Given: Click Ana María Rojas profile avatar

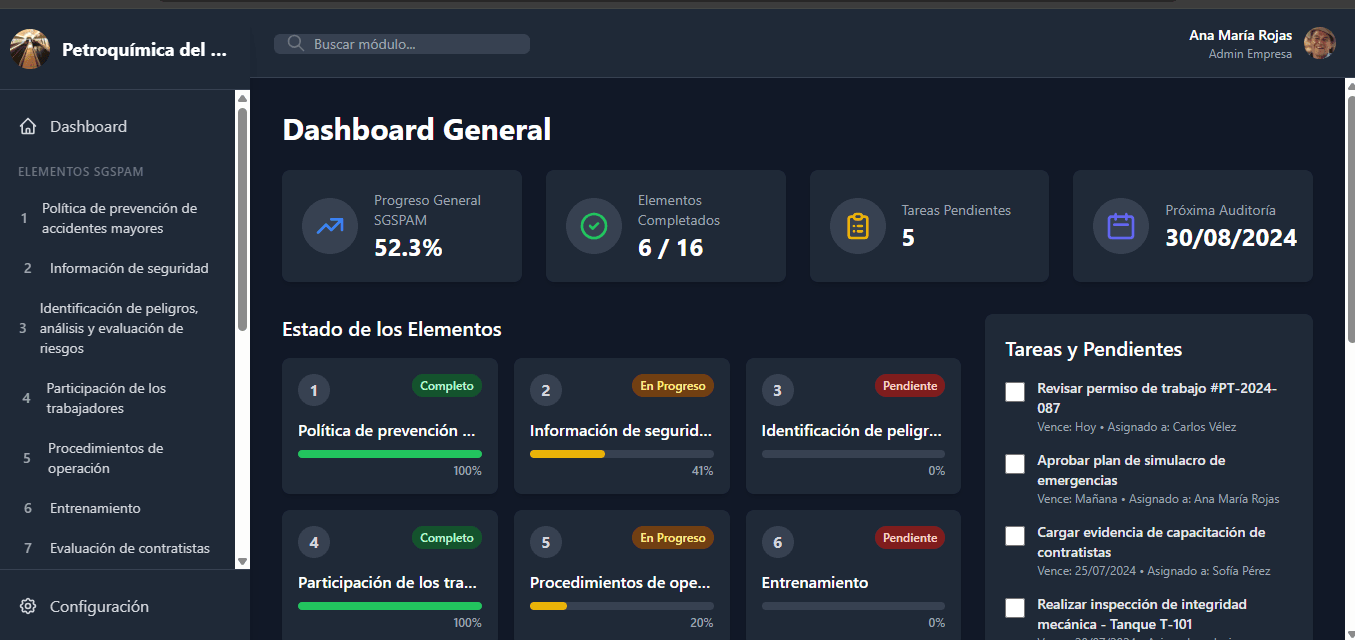Looking at the screenshot, I should [x=1320, y=44].
